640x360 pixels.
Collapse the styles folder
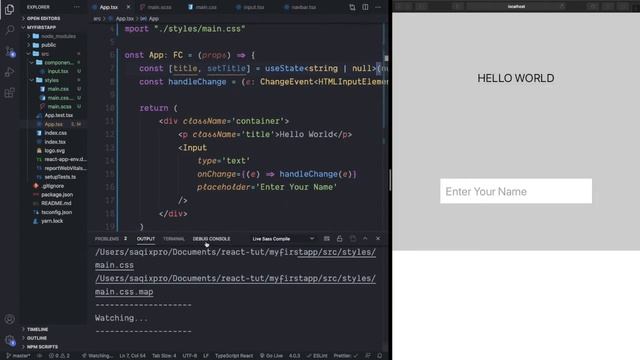point(51,80)
